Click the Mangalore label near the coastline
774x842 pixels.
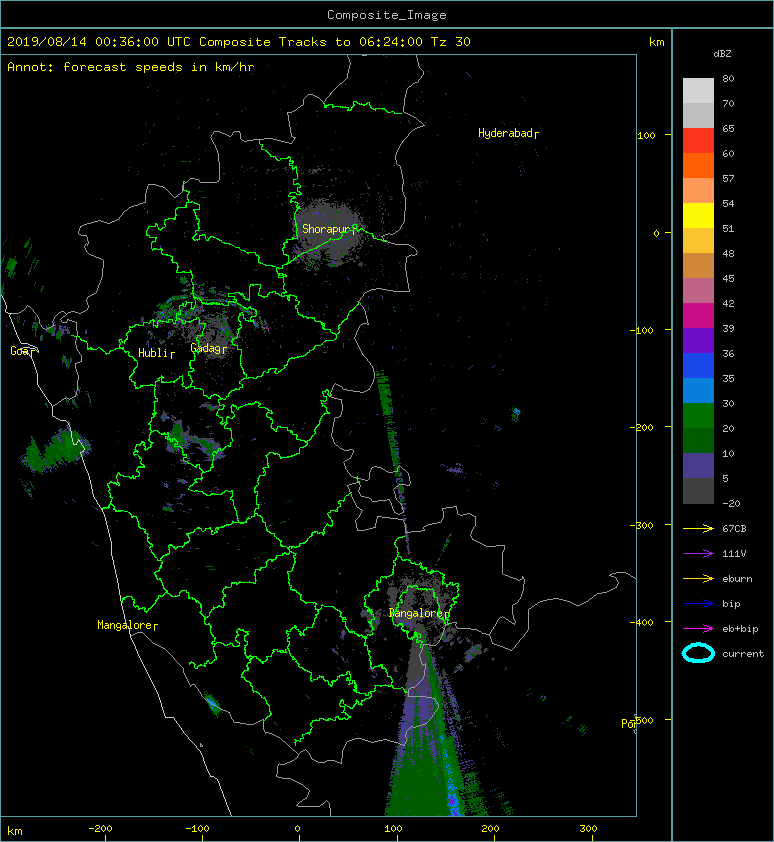[127, 625]
